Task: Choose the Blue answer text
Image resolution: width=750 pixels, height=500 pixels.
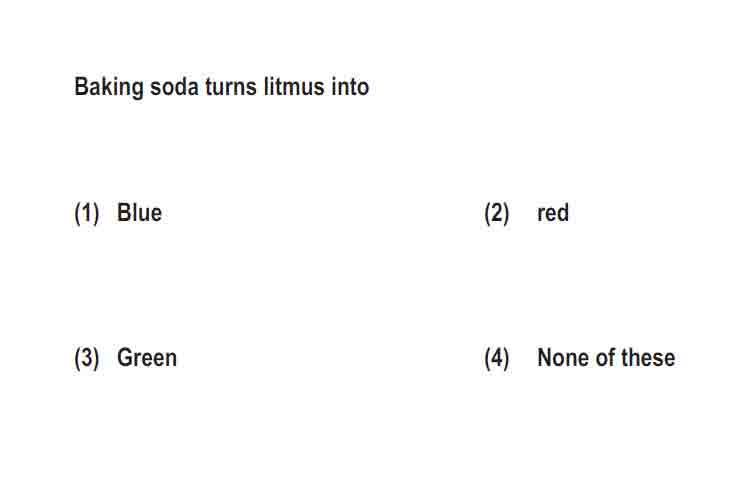Action: tap(139, 213)
